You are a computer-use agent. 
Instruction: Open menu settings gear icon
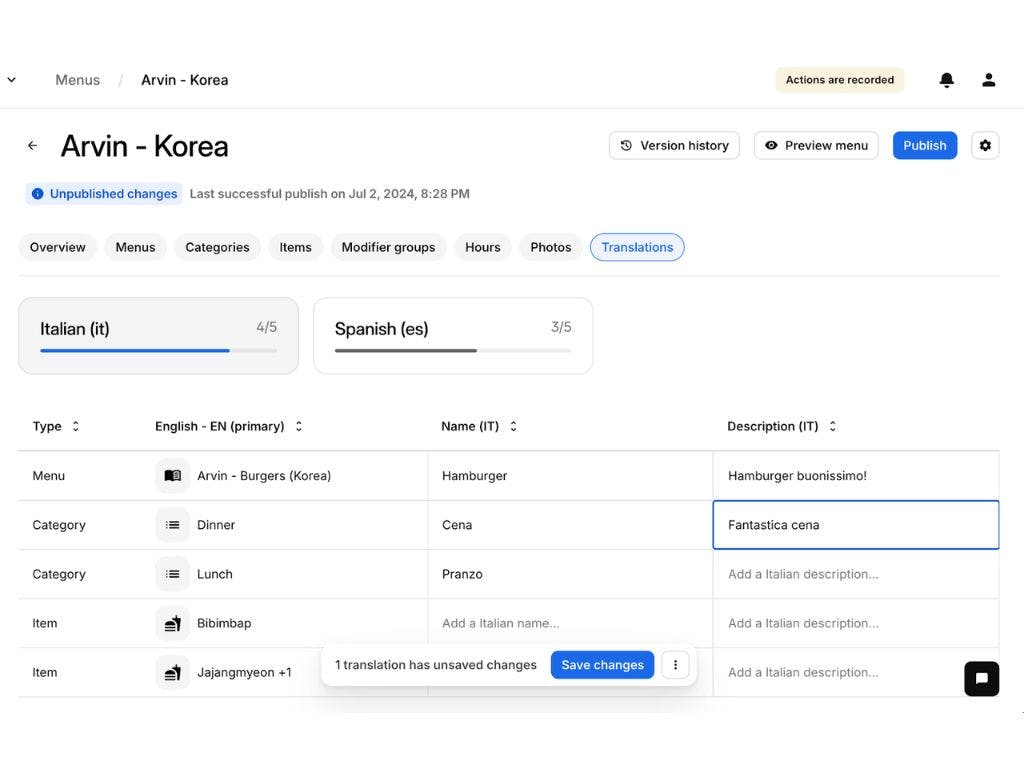[985, 146]
